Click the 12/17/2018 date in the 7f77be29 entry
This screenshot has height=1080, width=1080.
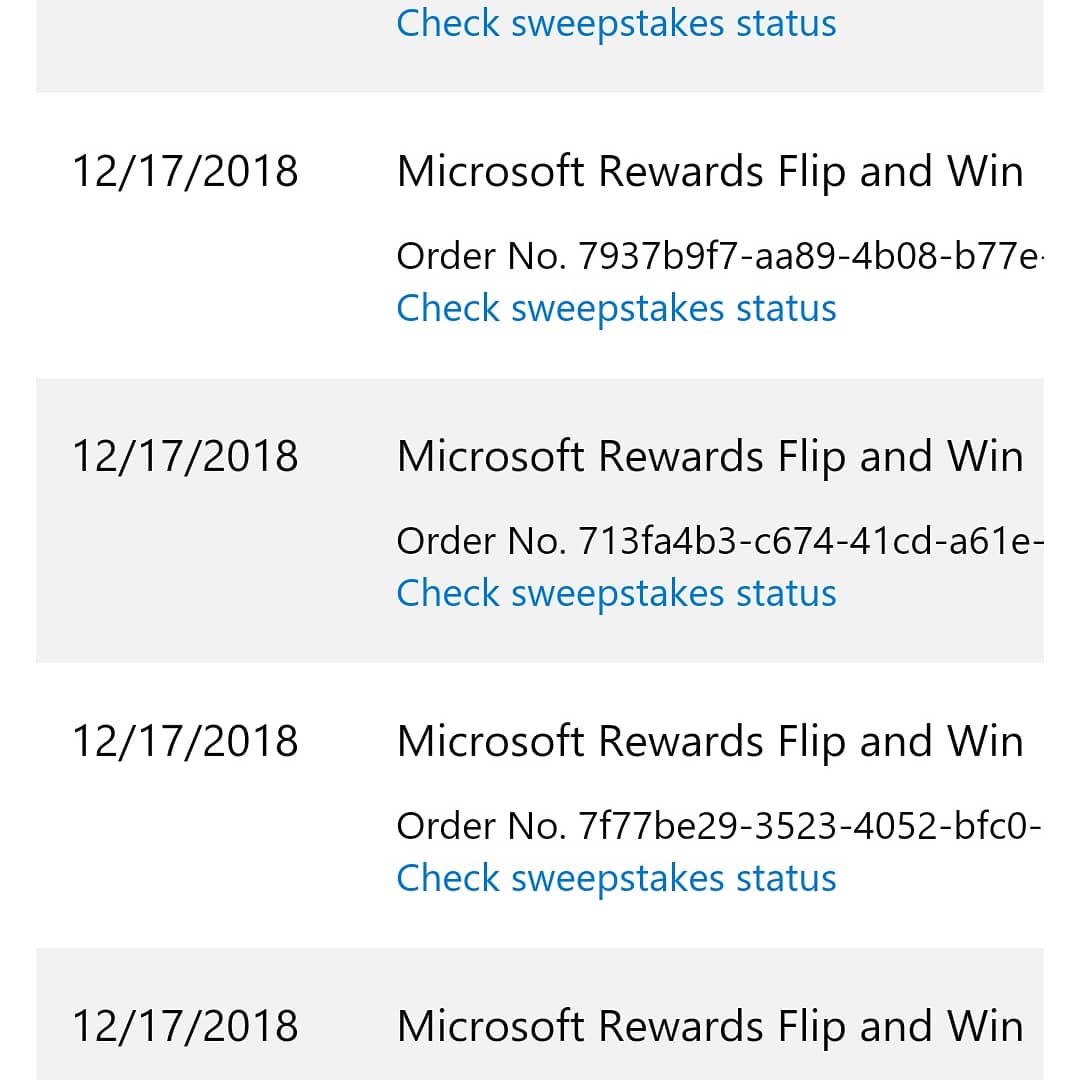[185, 741]
